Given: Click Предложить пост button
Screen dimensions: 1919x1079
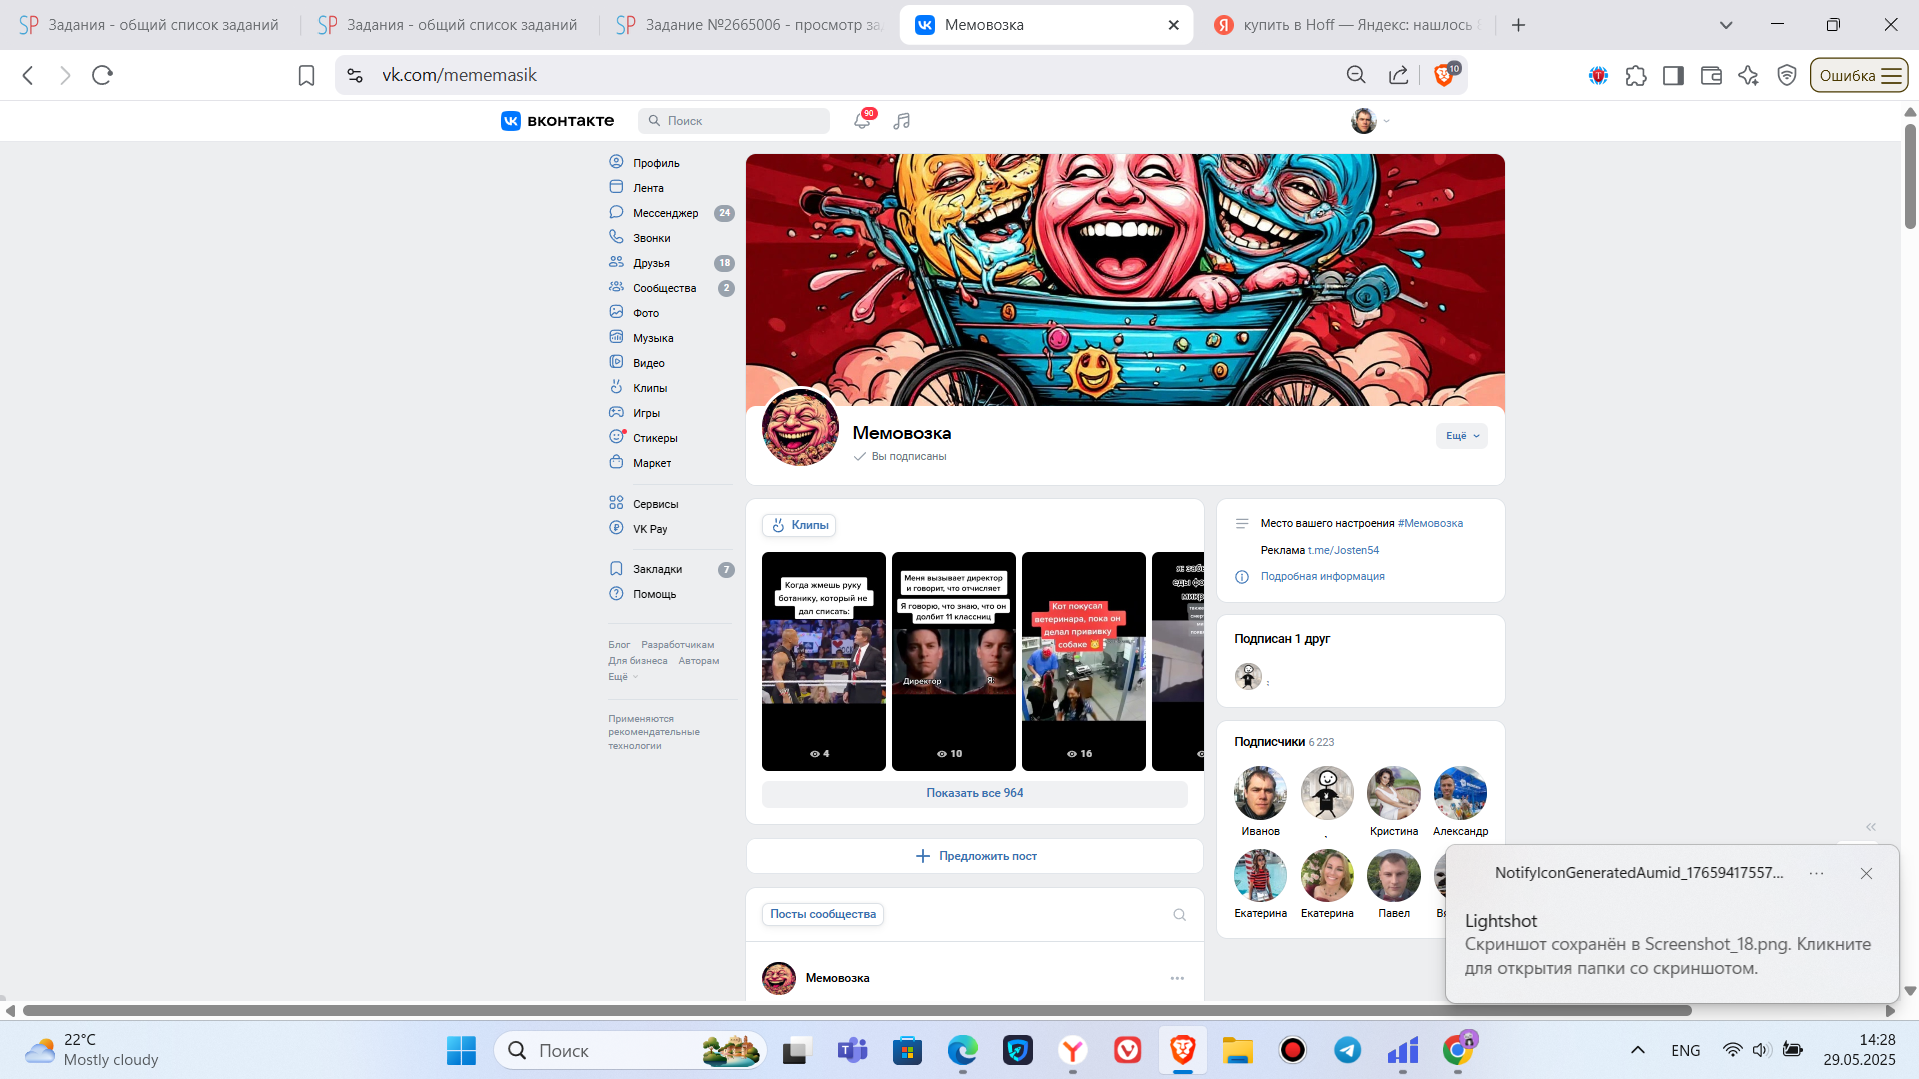Looking at the screenshot, I should (975, 856).
